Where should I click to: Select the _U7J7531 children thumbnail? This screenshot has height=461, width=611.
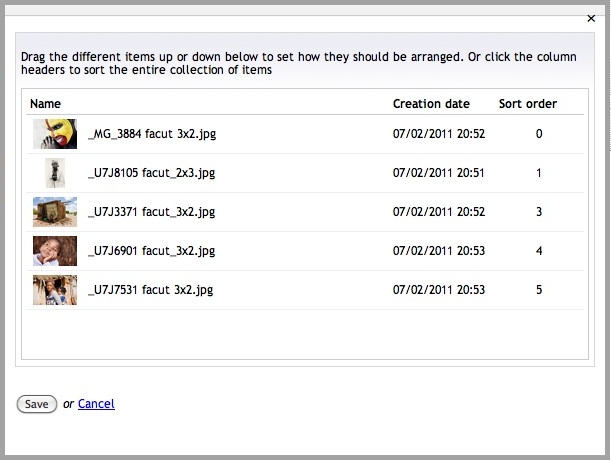55,290
